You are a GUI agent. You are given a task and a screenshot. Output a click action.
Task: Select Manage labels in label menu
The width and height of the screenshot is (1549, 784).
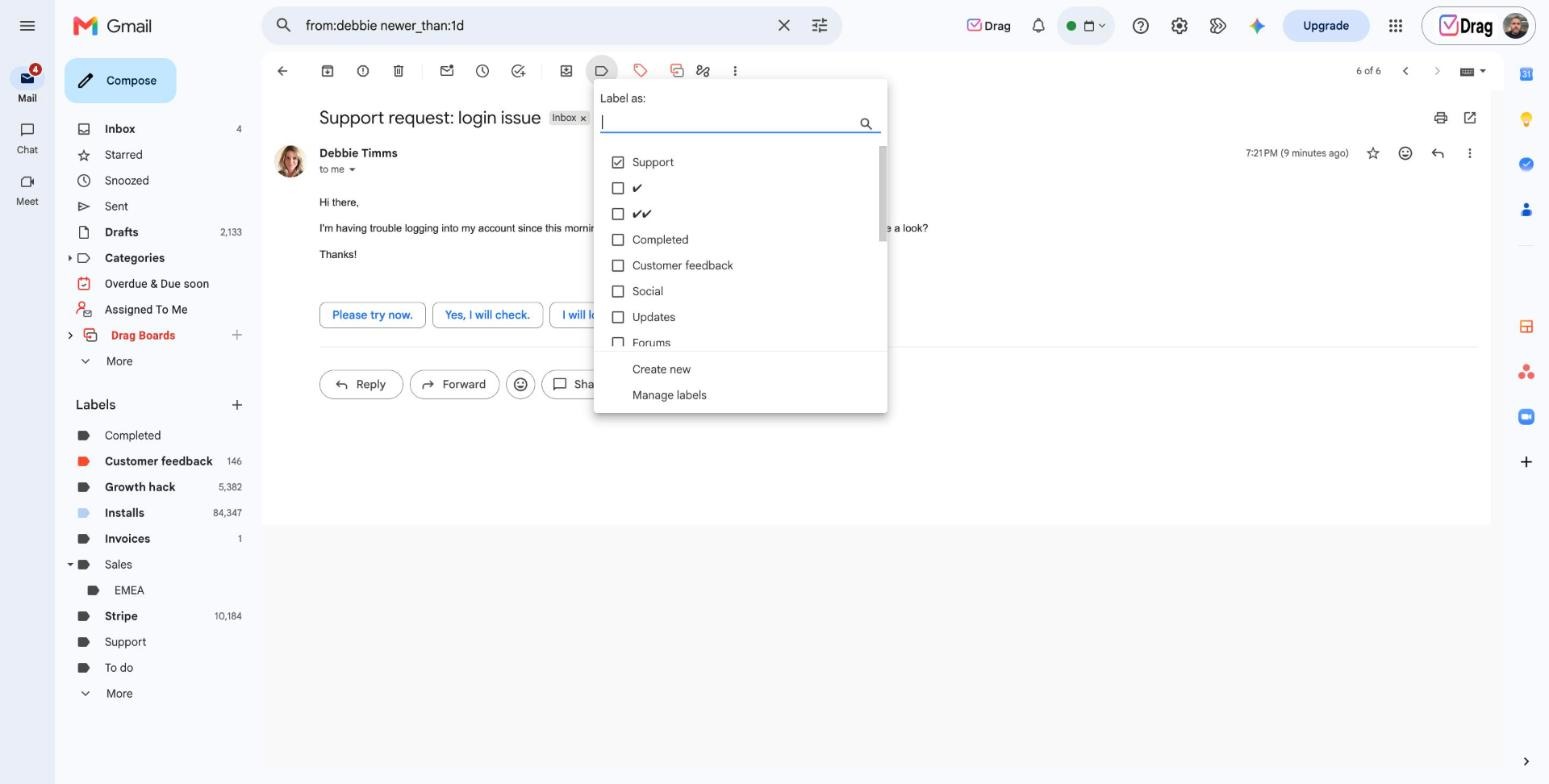669,396
